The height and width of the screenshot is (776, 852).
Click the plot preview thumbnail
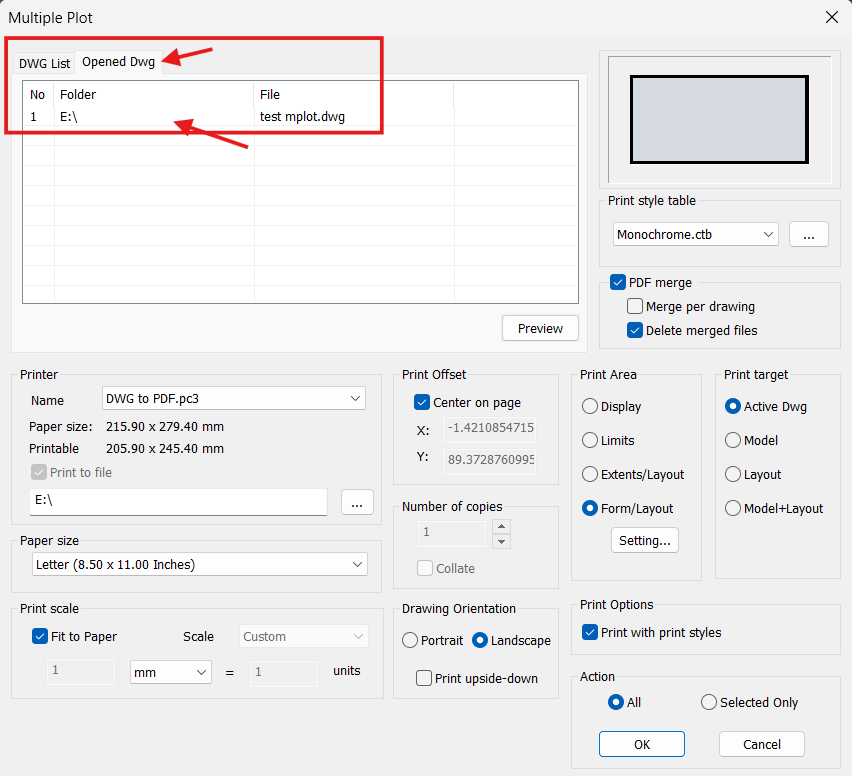click(719, 120)
